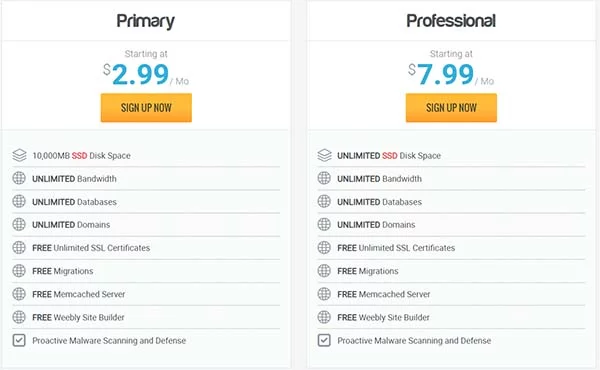Image resolution: width=600 pixels, height=370 pixels.
Task: Toggle Primary Proactive Malware Scanning checkbox
Action: click(x=19, y=340)
